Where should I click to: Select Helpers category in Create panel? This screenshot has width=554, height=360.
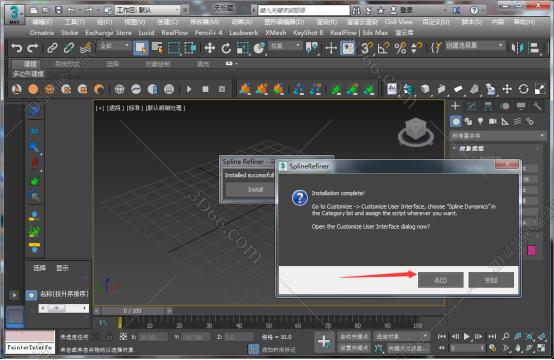pos(505,122)
